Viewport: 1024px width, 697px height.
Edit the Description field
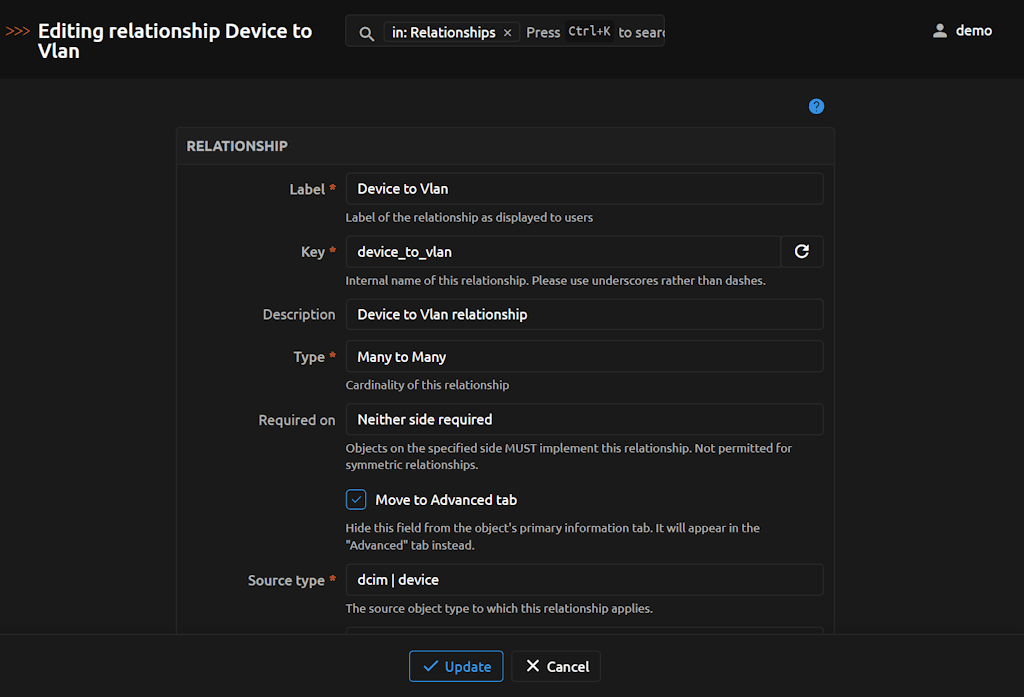(x=584, y=314)
